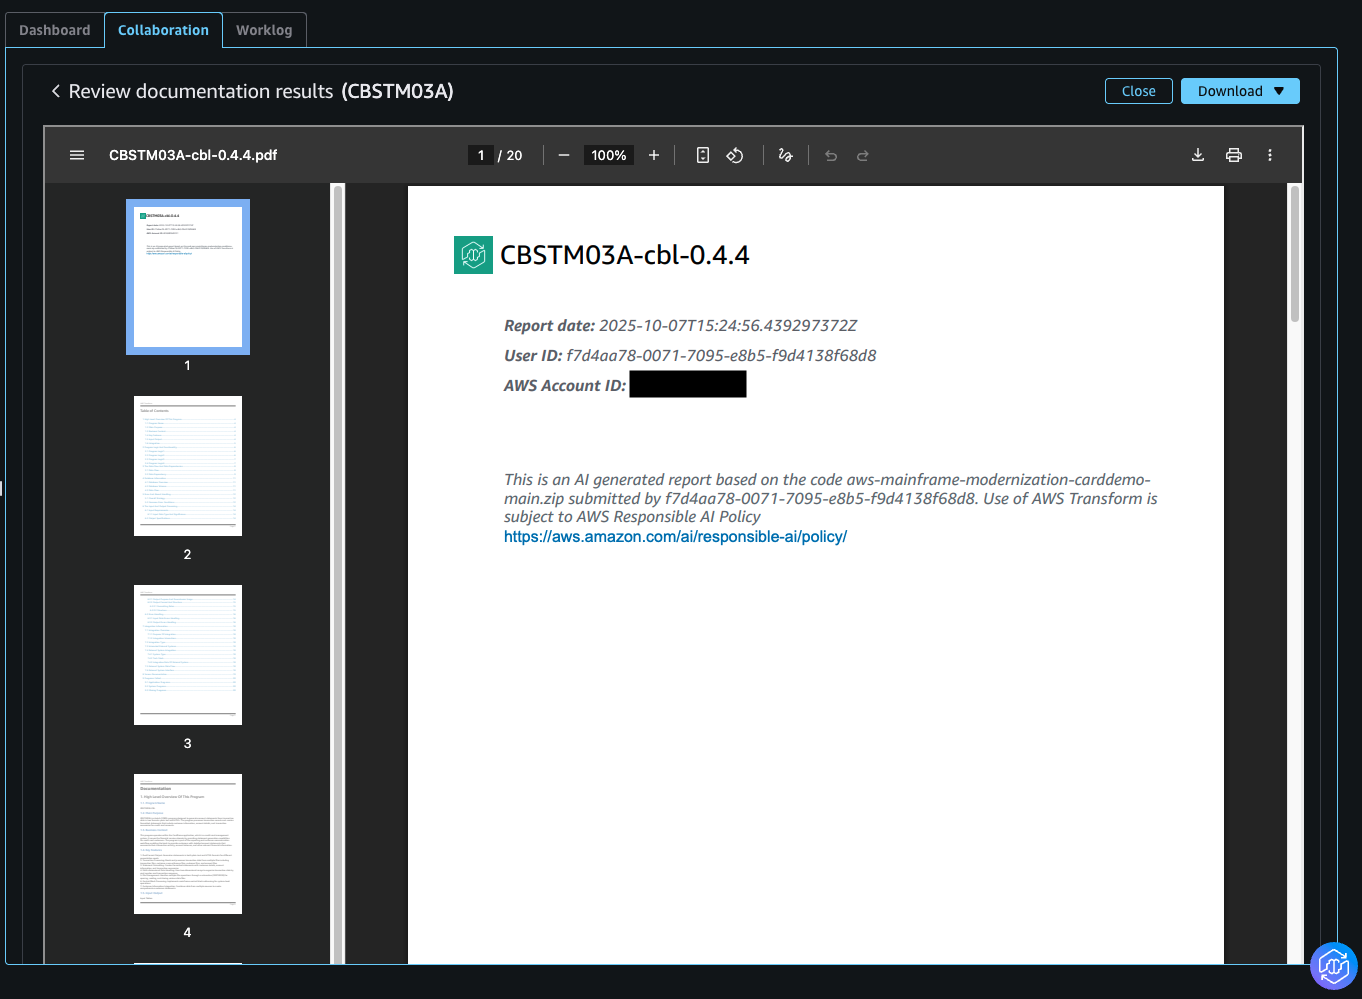Toggle the PDF sidebar menu icon
1362x999 pixels.
77,155
